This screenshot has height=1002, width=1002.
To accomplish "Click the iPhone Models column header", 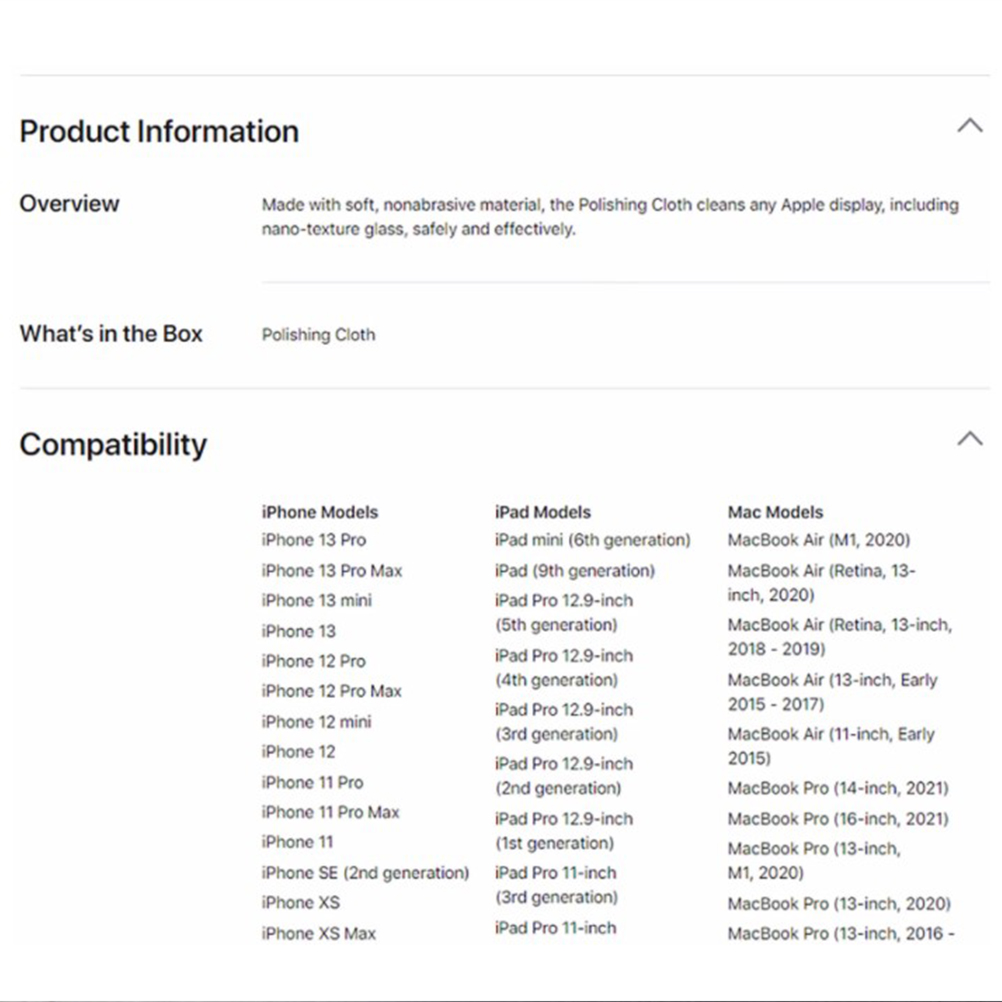I will click(320, 512).
